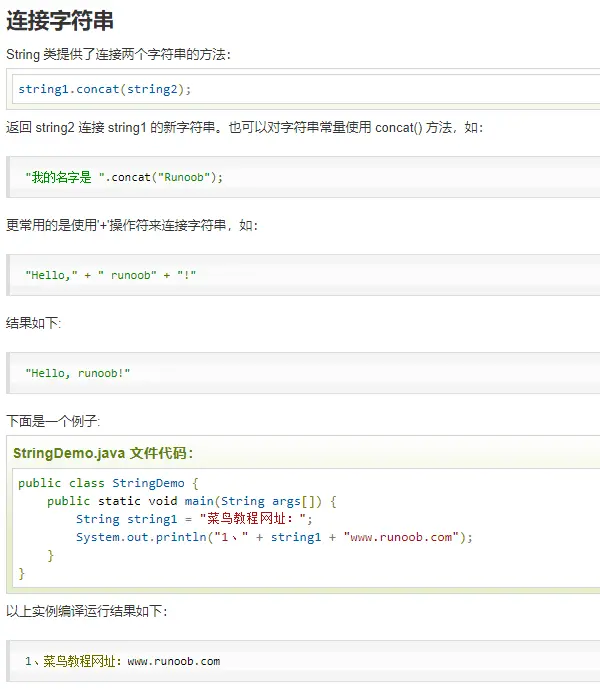
Task: Click the output line 1、菜鸟教程网址
Action: click(x=123, y=661)
